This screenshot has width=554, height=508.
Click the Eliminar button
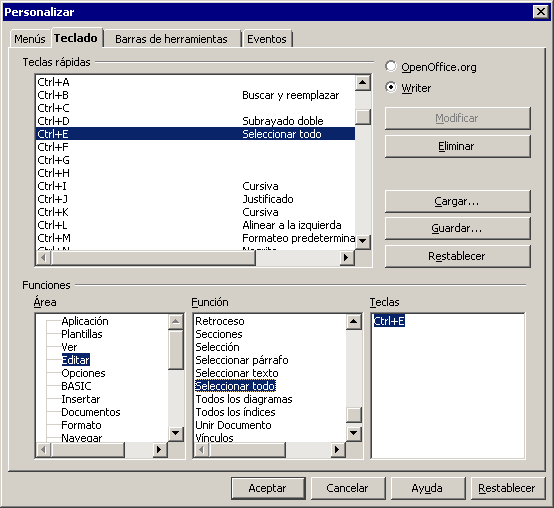tap(458, 146)
